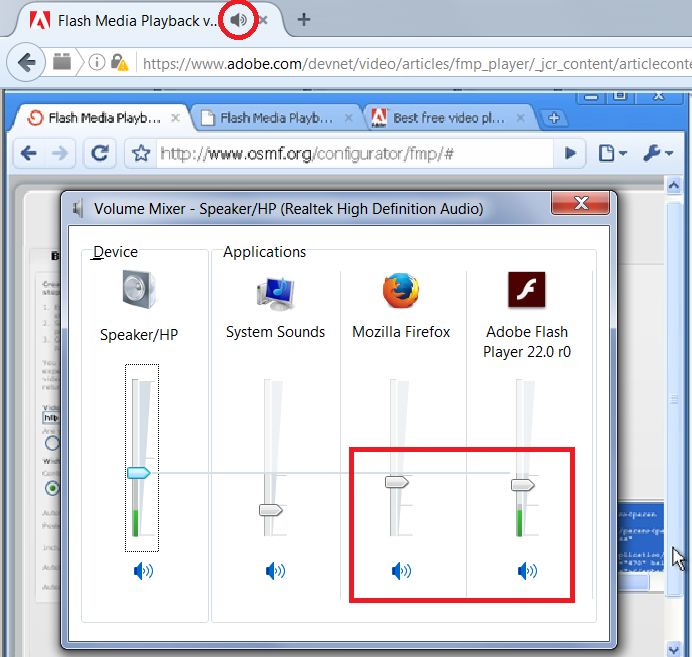
Task: Click the Speaker/HP volume slider handle
Action: pos(139,472)
